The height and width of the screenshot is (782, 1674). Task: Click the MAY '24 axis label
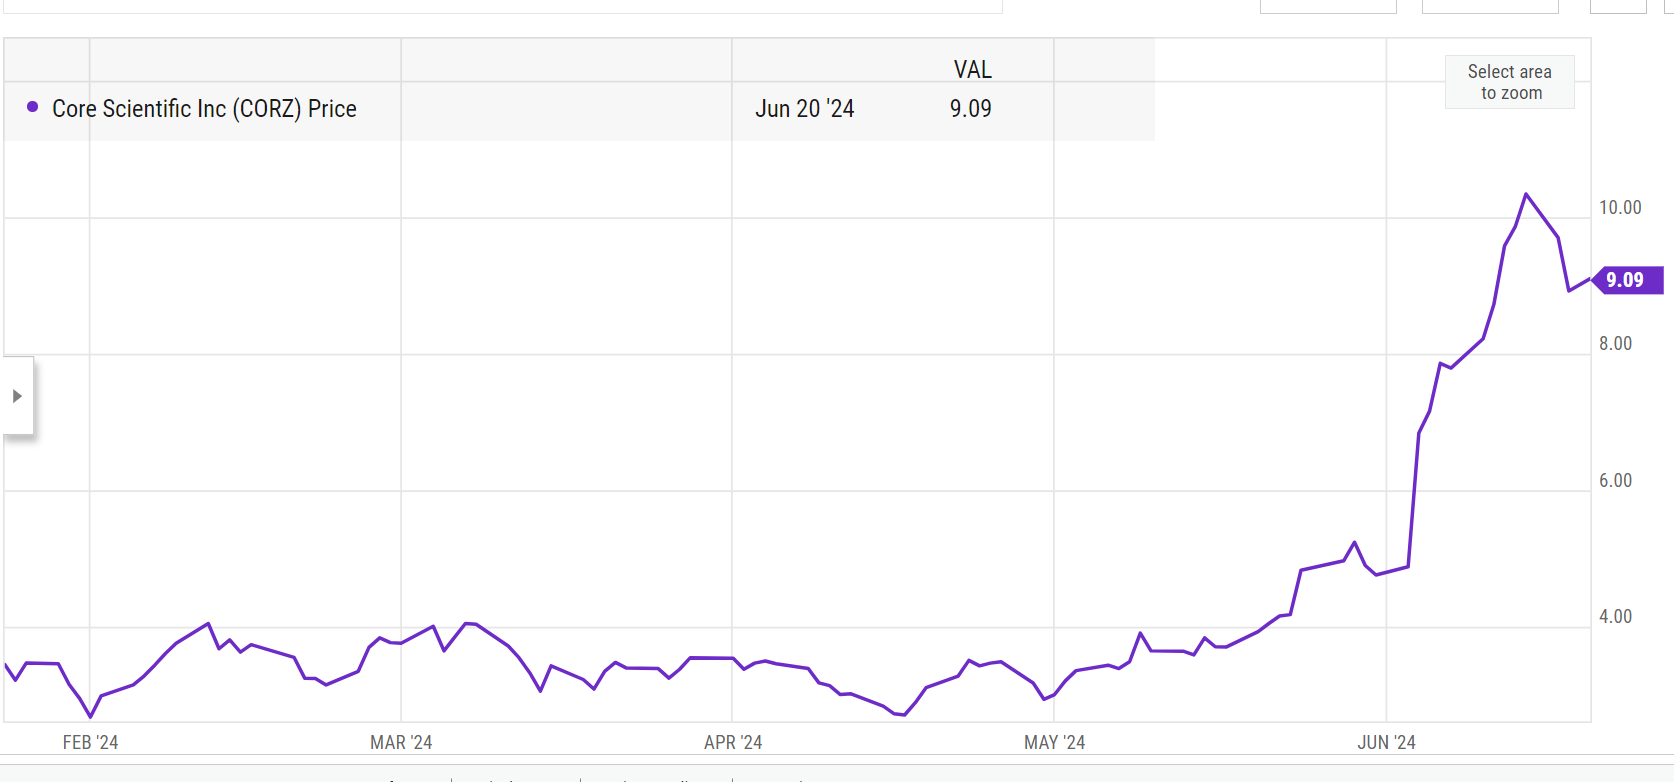[x=1054, y=743]
